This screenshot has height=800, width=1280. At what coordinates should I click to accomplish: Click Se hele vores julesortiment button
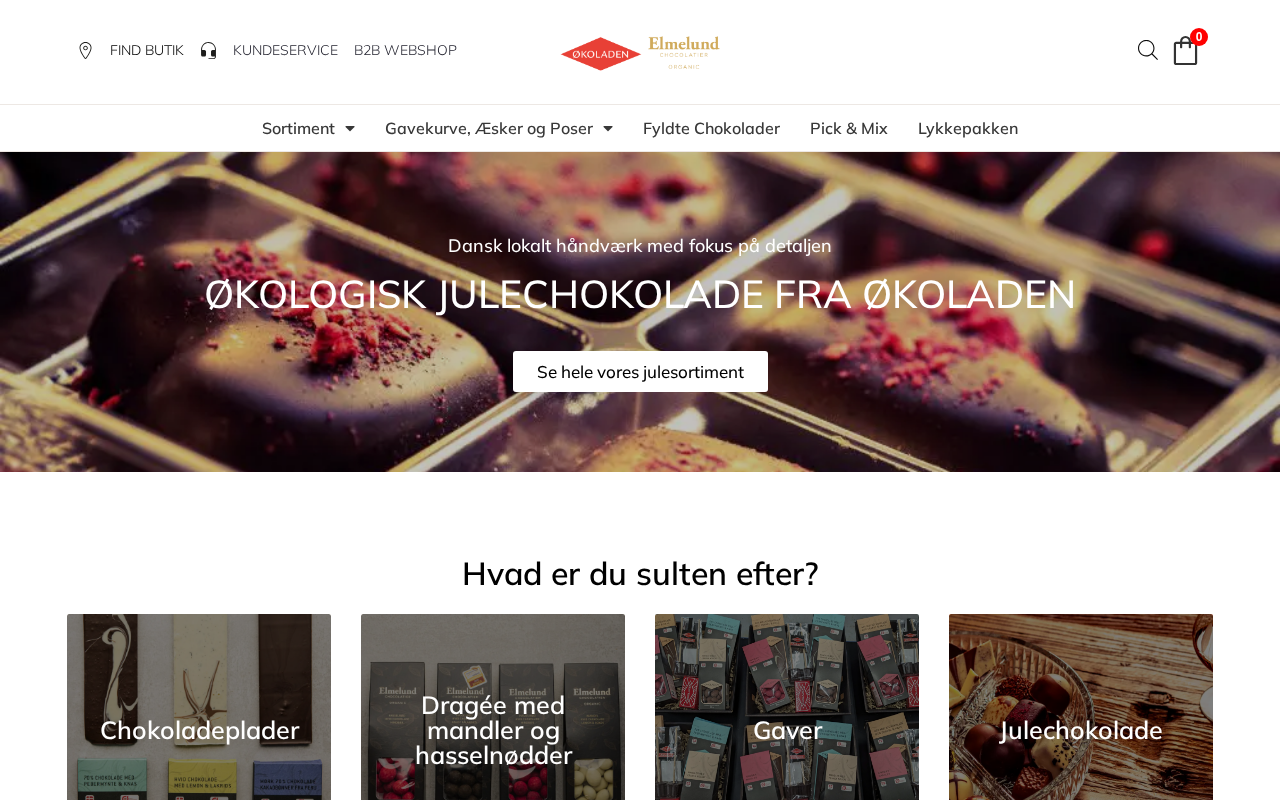640,372
